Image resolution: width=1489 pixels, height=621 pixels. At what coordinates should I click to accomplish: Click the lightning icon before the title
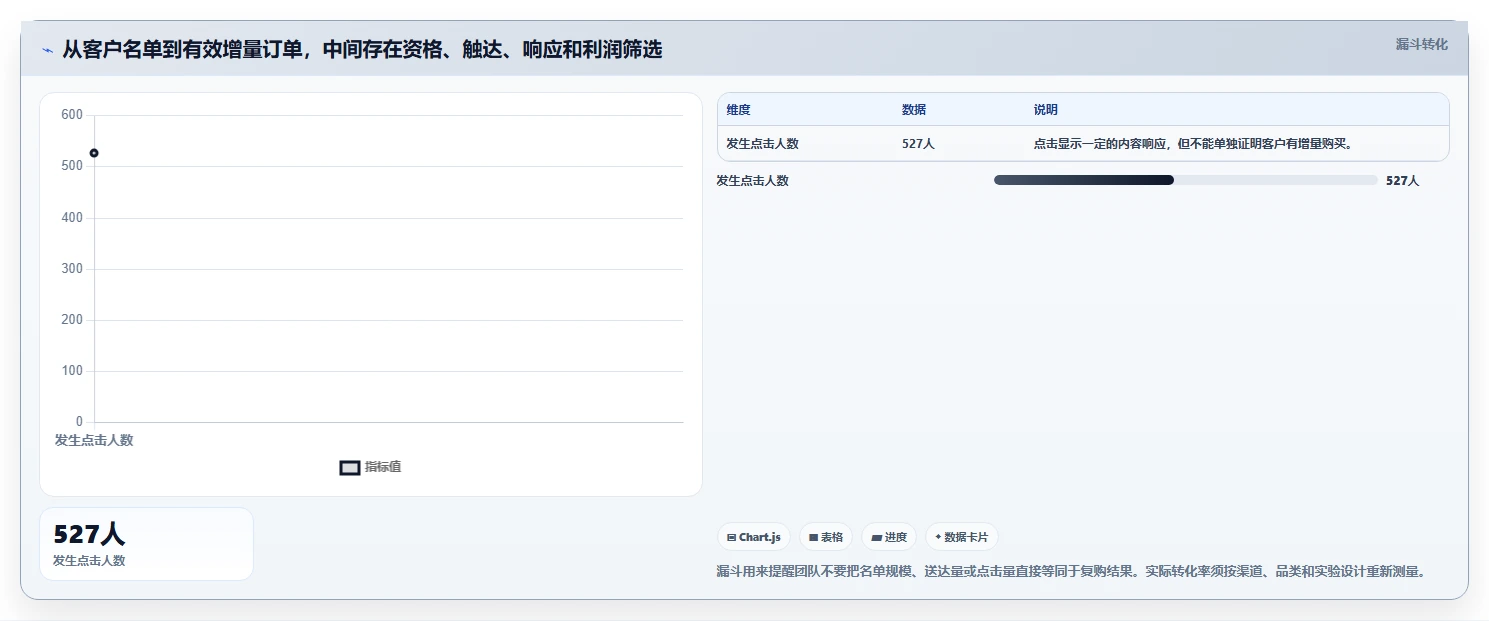click(47, 50)
